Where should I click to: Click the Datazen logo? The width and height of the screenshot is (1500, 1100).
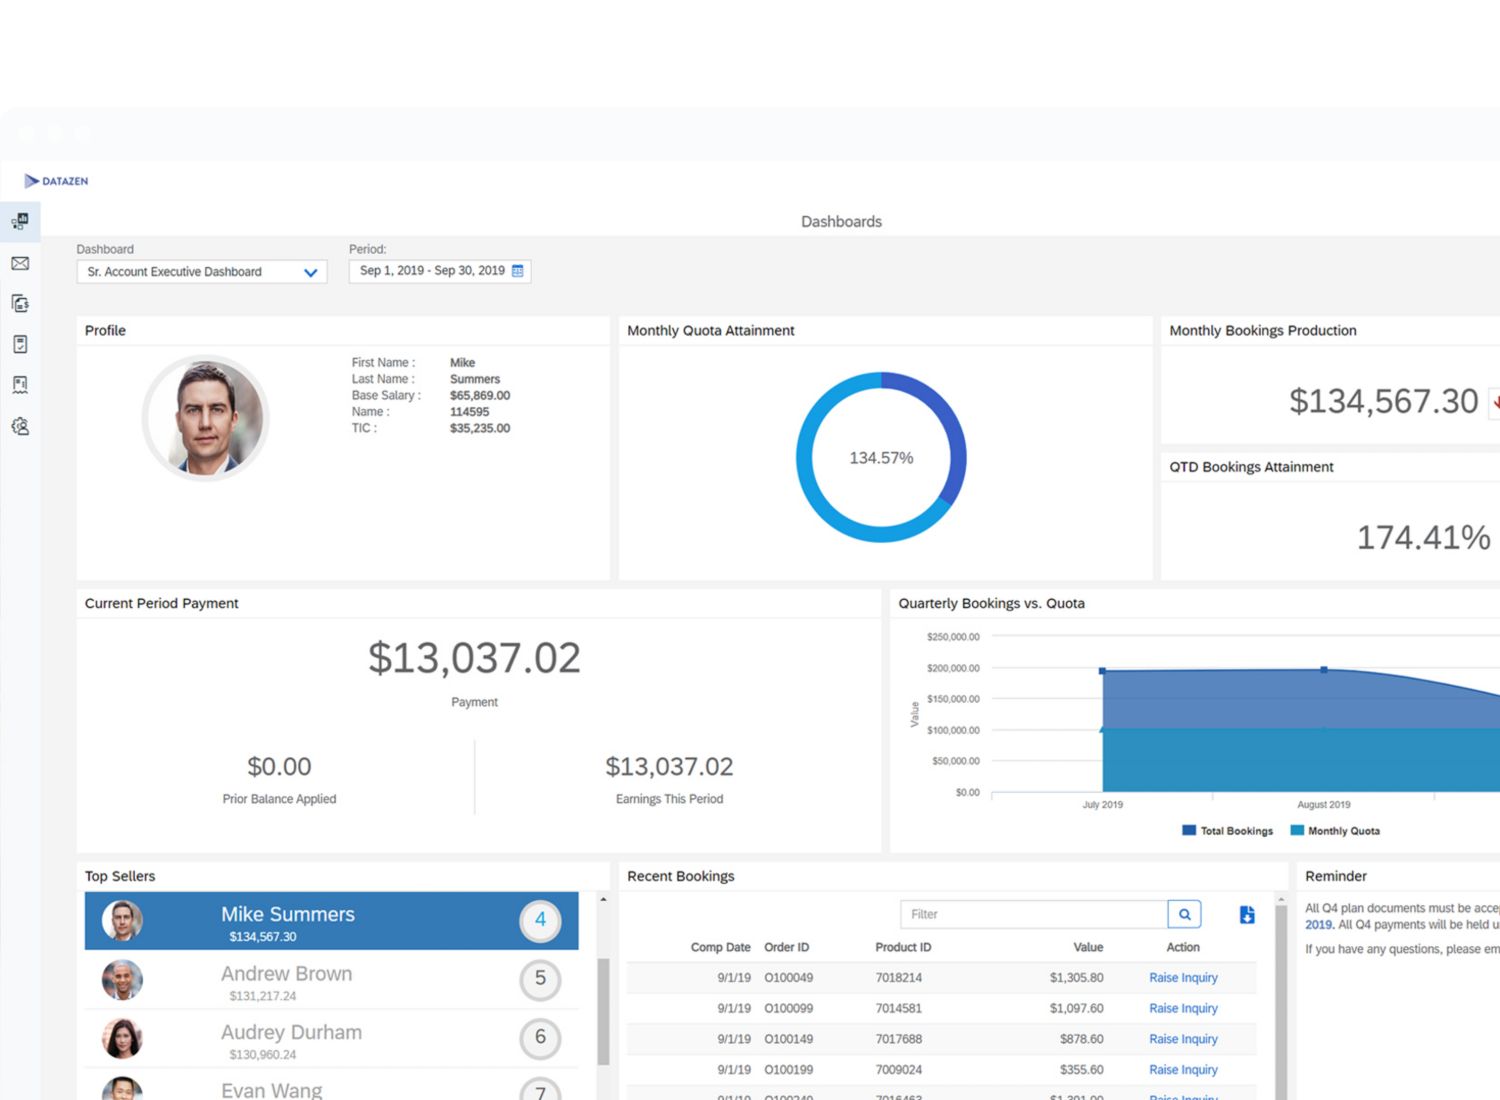point(57,181)
